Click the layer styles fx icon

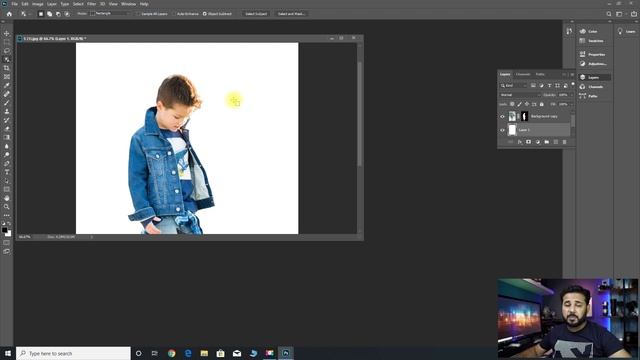[520, 142]
